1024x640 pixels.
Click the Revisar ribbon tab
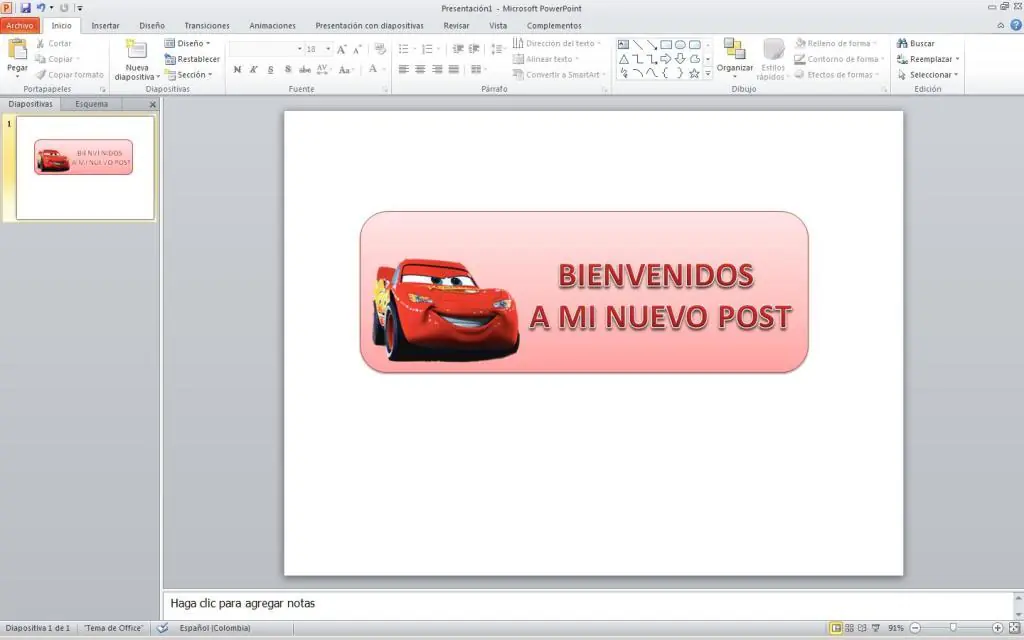(x=456, y=25)
